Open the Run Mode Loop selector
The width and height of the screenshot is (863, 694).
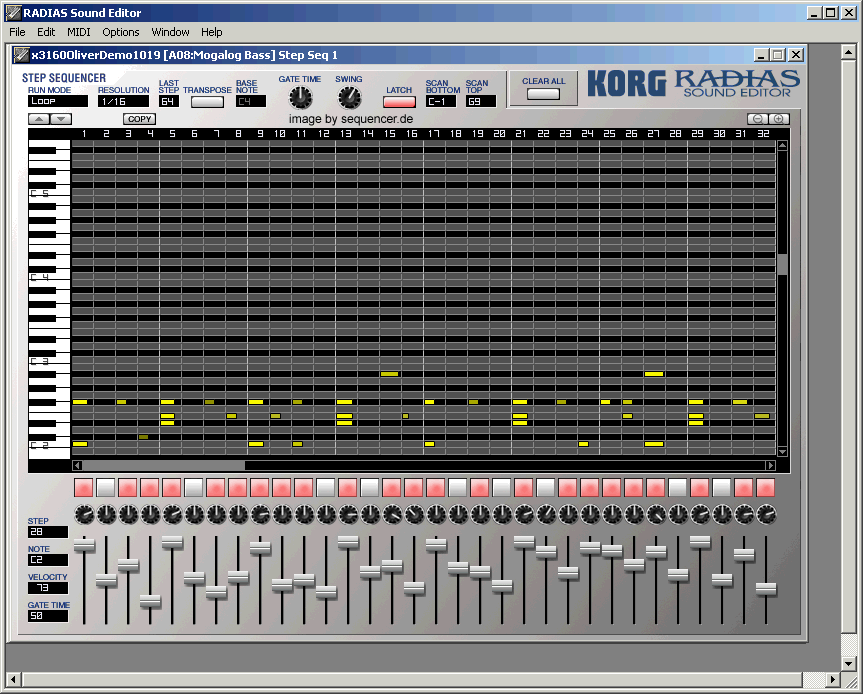click(58, 101)
